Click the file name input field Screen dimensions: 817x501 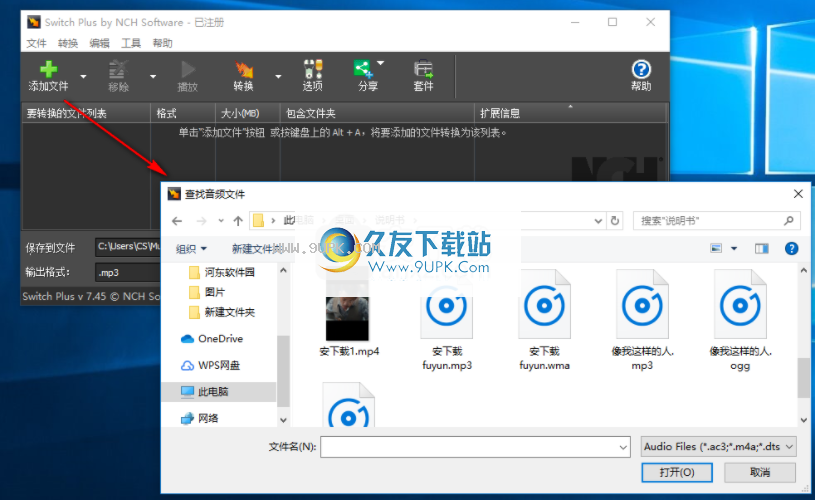click(475, 447)
